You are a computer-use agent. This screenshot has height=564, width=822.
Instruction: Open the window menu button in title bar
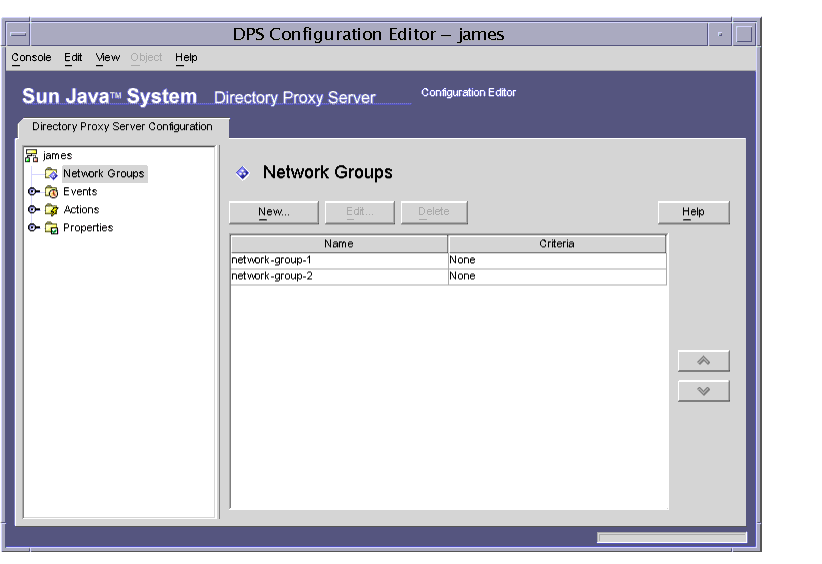point(18,35)
